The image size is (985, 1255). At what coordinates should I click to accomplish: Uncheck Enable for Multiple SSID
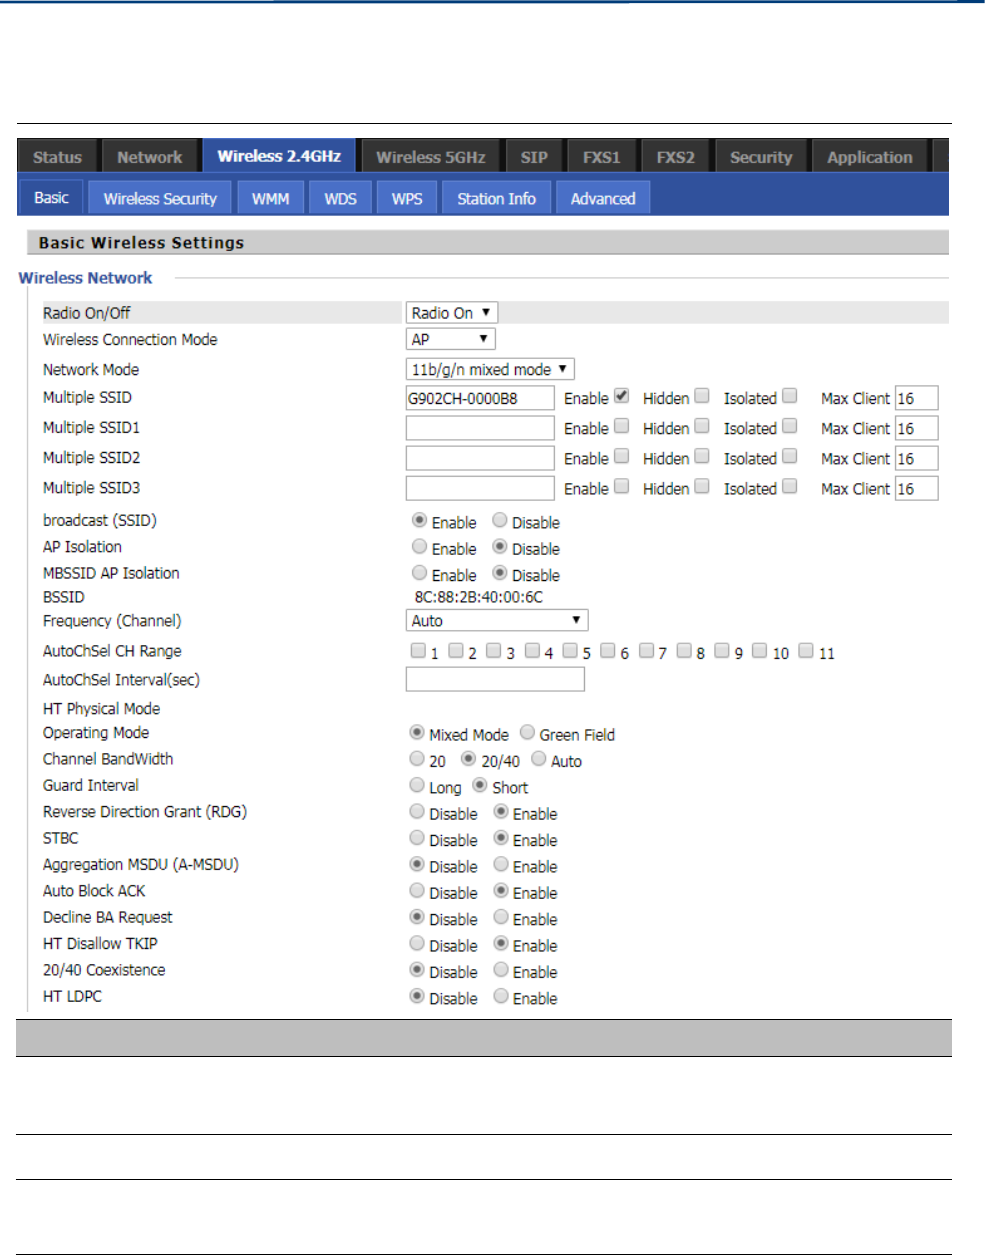621,396
